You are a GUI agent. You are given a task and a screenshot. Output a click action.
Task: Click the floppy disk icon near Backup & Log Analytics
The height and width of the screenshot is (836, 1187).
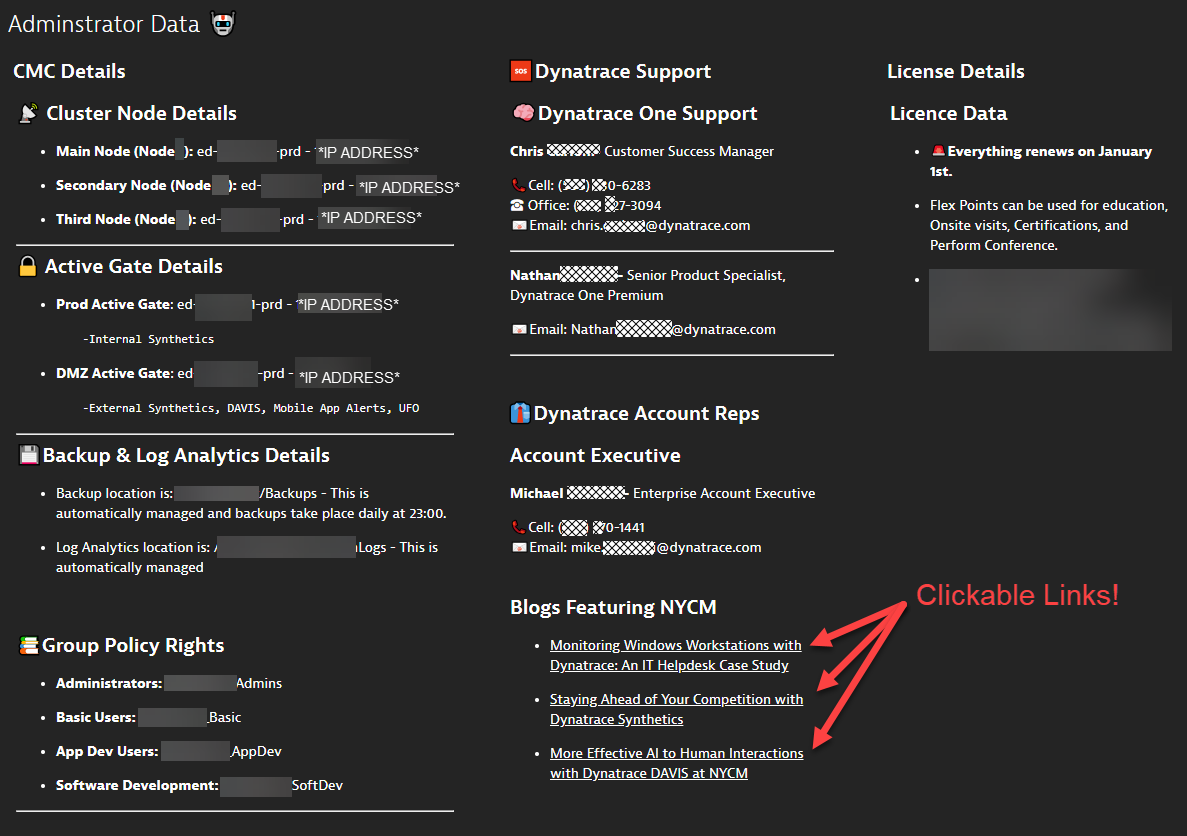tap(30, 454)
